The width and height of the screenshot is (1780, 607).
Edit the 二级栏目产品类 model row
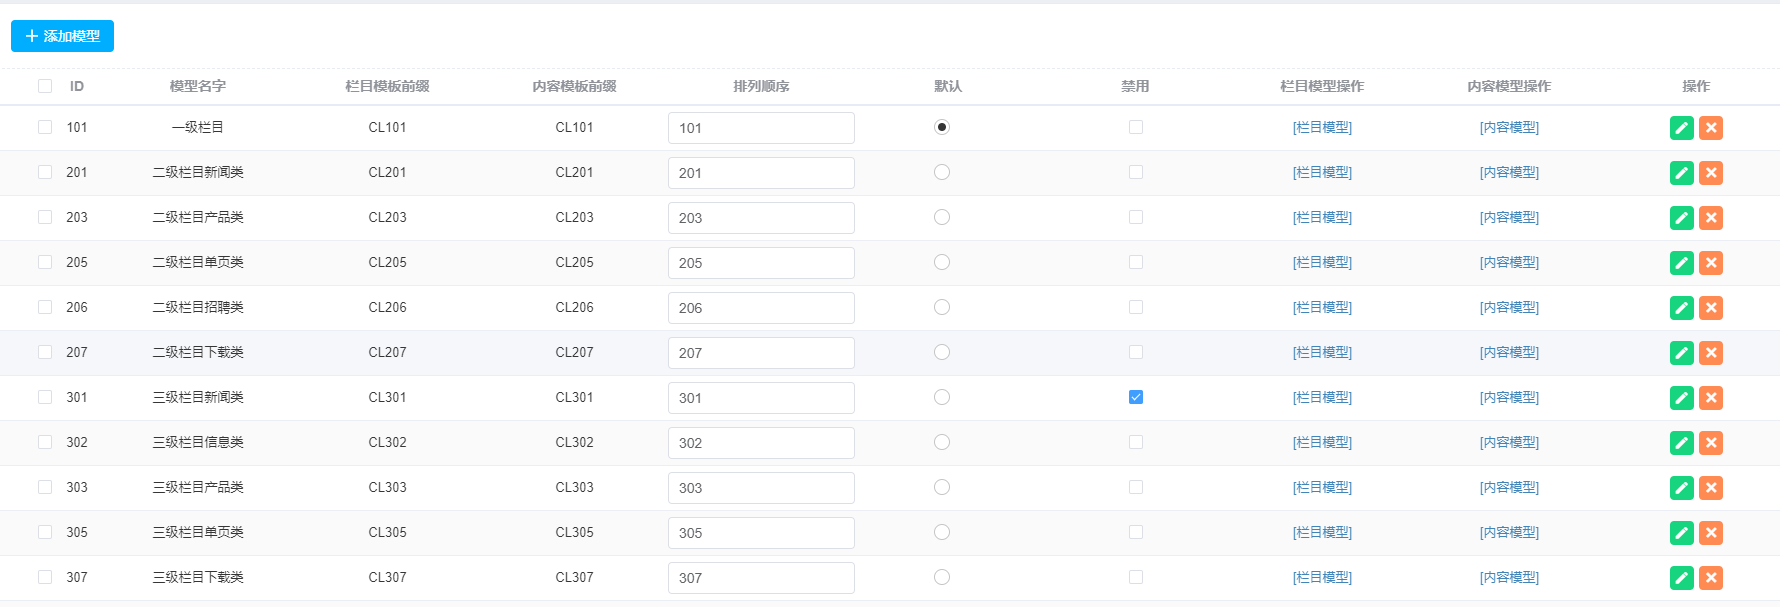[1681, 218]
